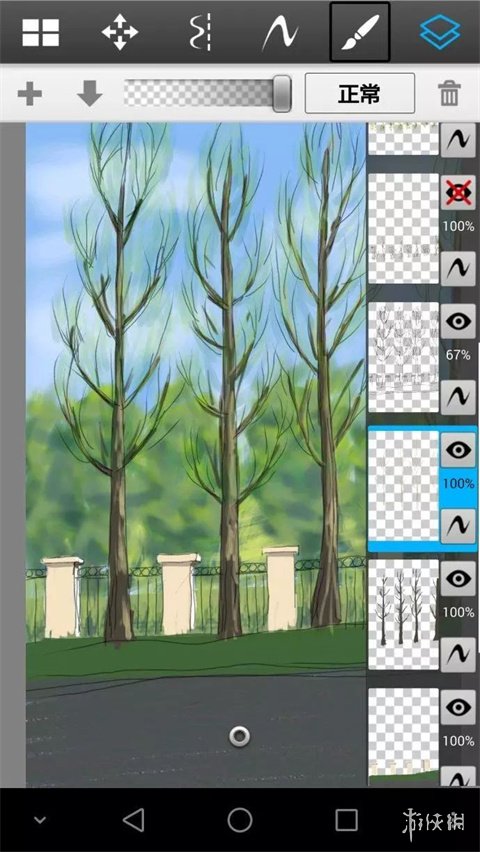Image resolution: width=480 pixels, height=852 pixels.
Task: Click the layer opacity slider handle
Action: [x=282, y=94]
